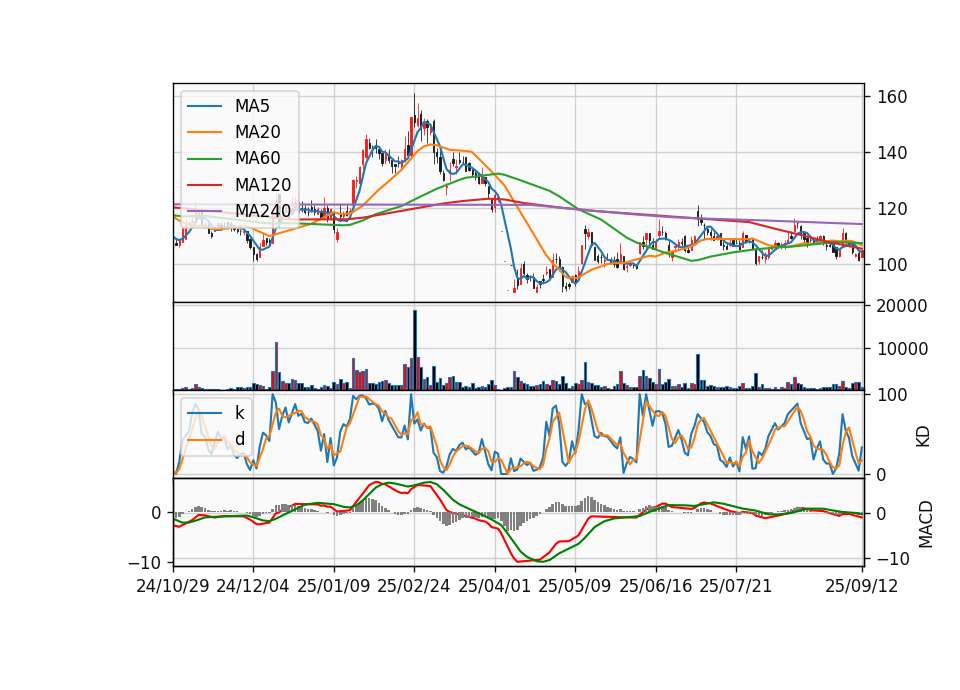Click the 25/06/16 date label

coord(655,586)
